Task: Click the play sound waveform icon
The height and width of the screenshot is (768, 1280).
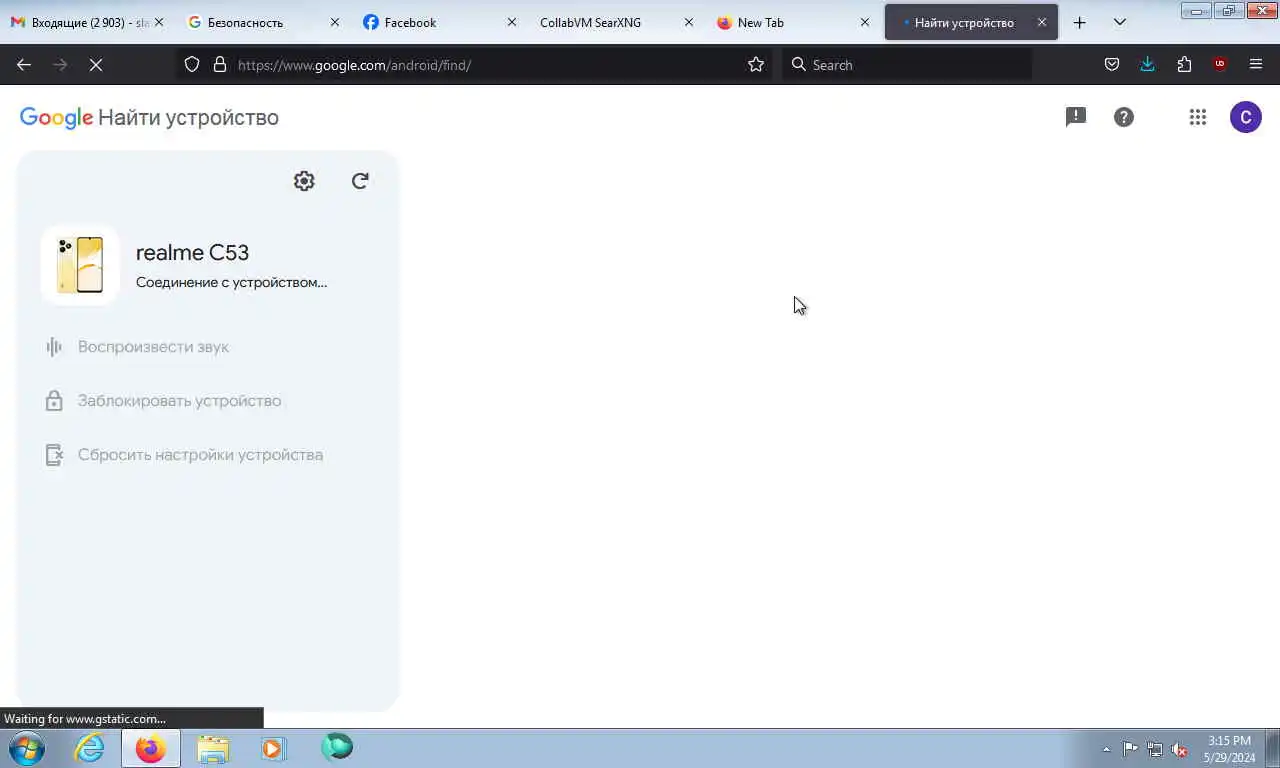Action: [54, 347]
